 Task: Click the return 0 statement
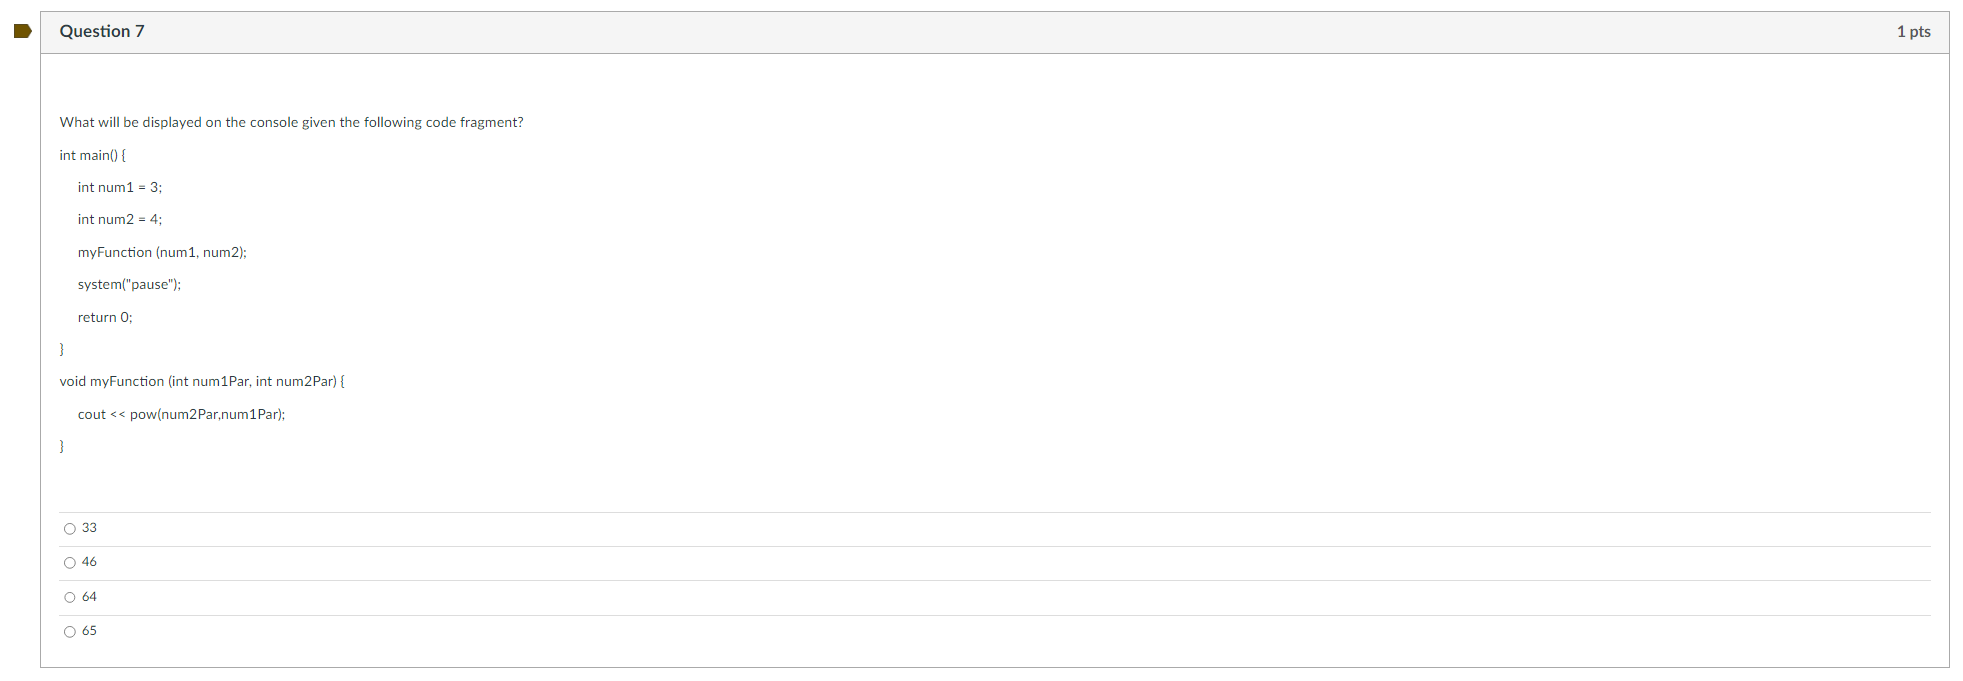(105, 317)
